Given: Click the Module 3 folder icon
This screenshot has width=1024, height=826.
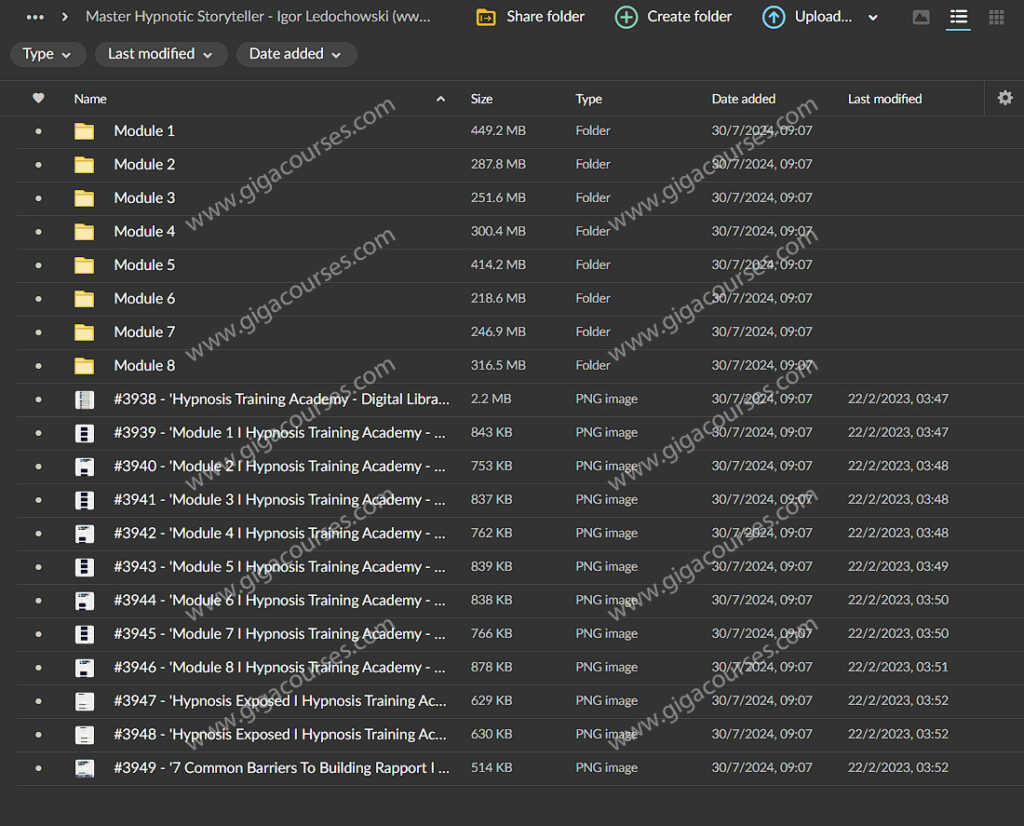Looking at the screenshot, I should click(84, 198).
